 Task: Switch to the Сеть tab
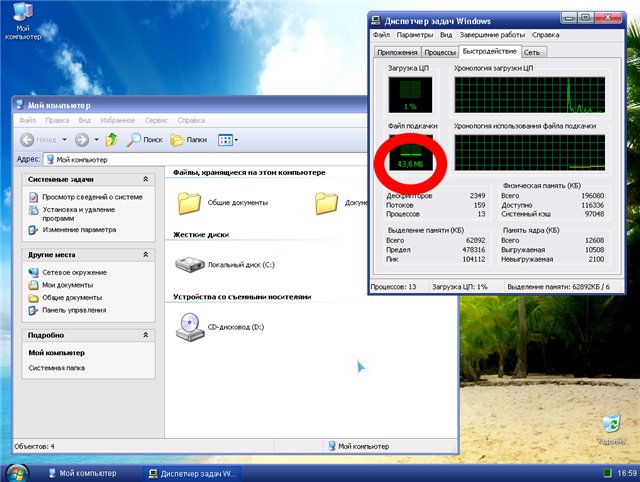(x=532, y=52)
